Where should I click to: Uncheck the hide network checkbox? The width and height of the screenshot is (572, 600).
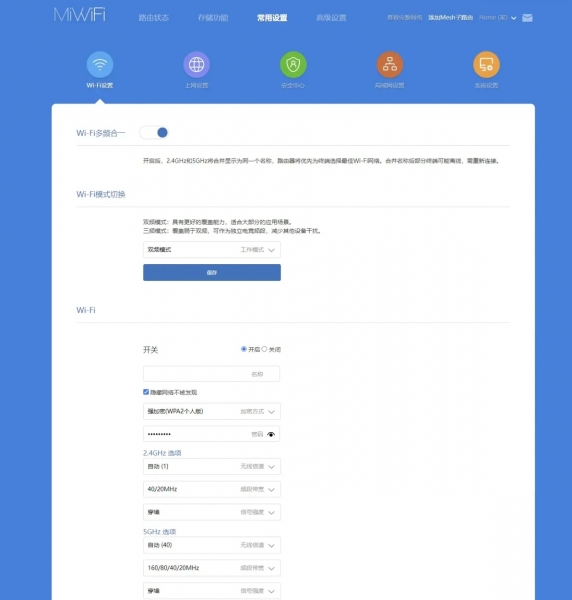146,392
